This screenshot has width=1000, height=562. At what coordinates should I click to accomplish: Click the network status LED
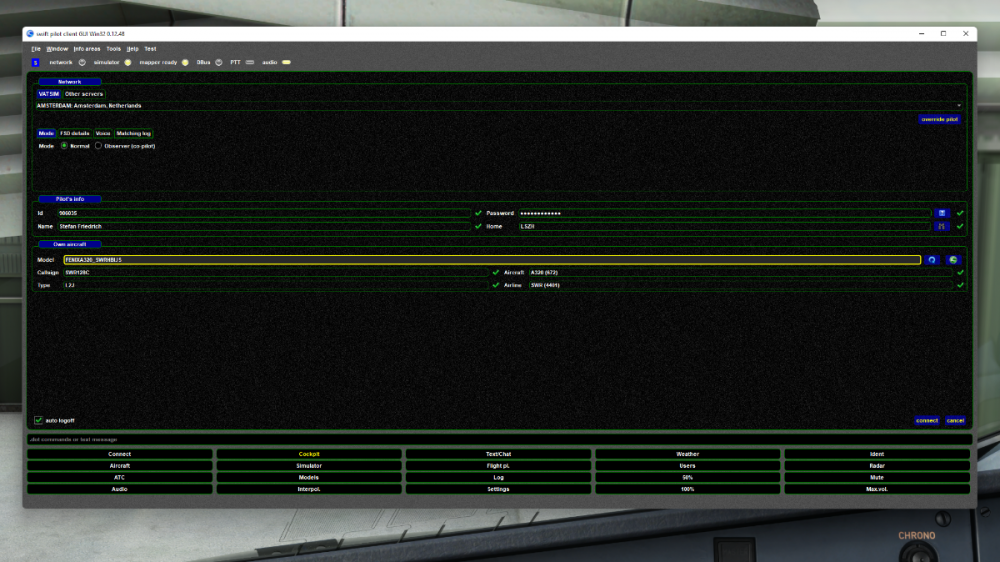pyautogui.click(x=82, y=63)
